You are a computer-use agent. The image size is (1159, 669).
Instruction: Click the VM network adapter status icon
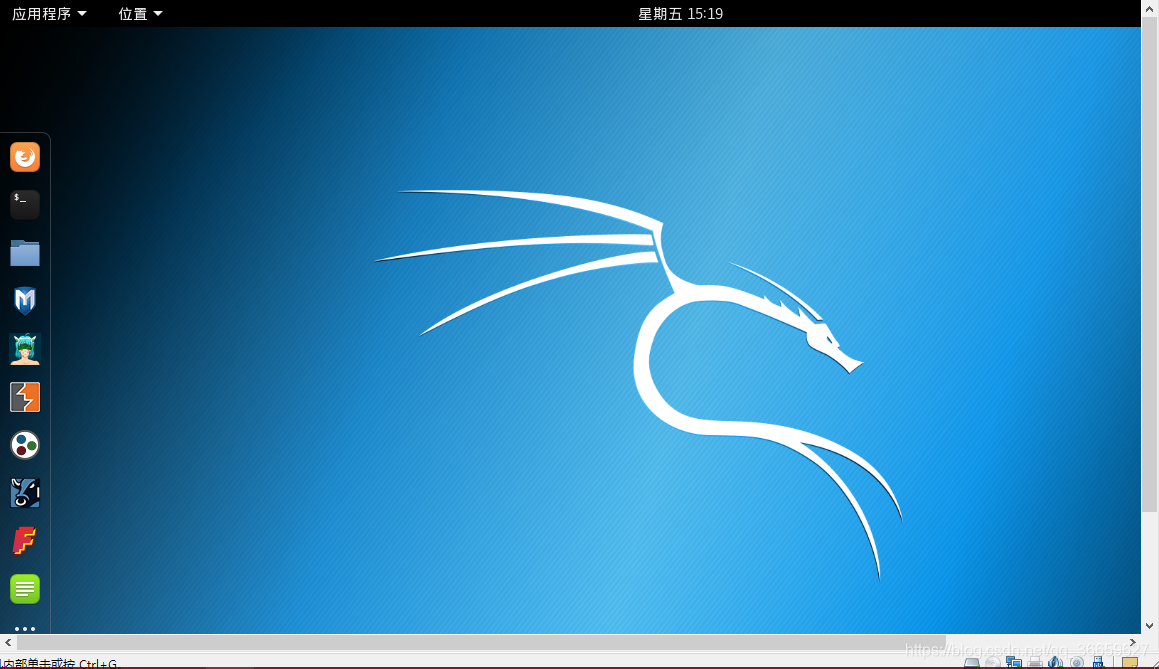[1013, 662]
